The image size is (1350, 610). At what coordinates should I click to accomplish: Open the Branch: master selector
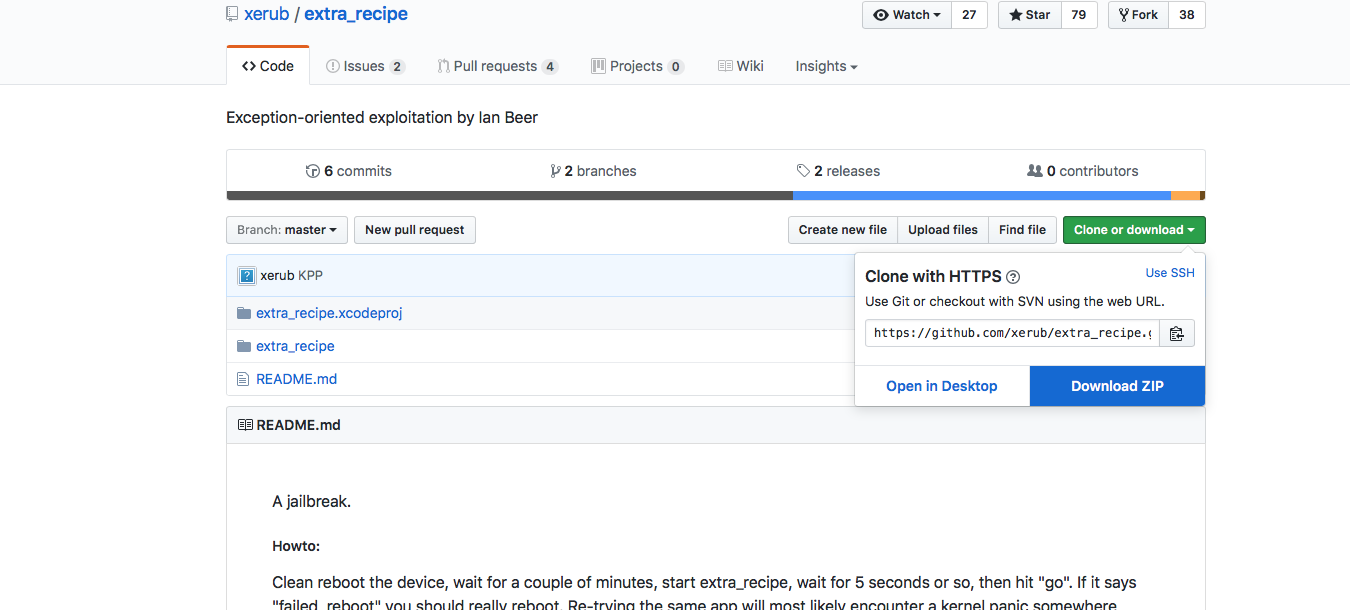[287, 230]
